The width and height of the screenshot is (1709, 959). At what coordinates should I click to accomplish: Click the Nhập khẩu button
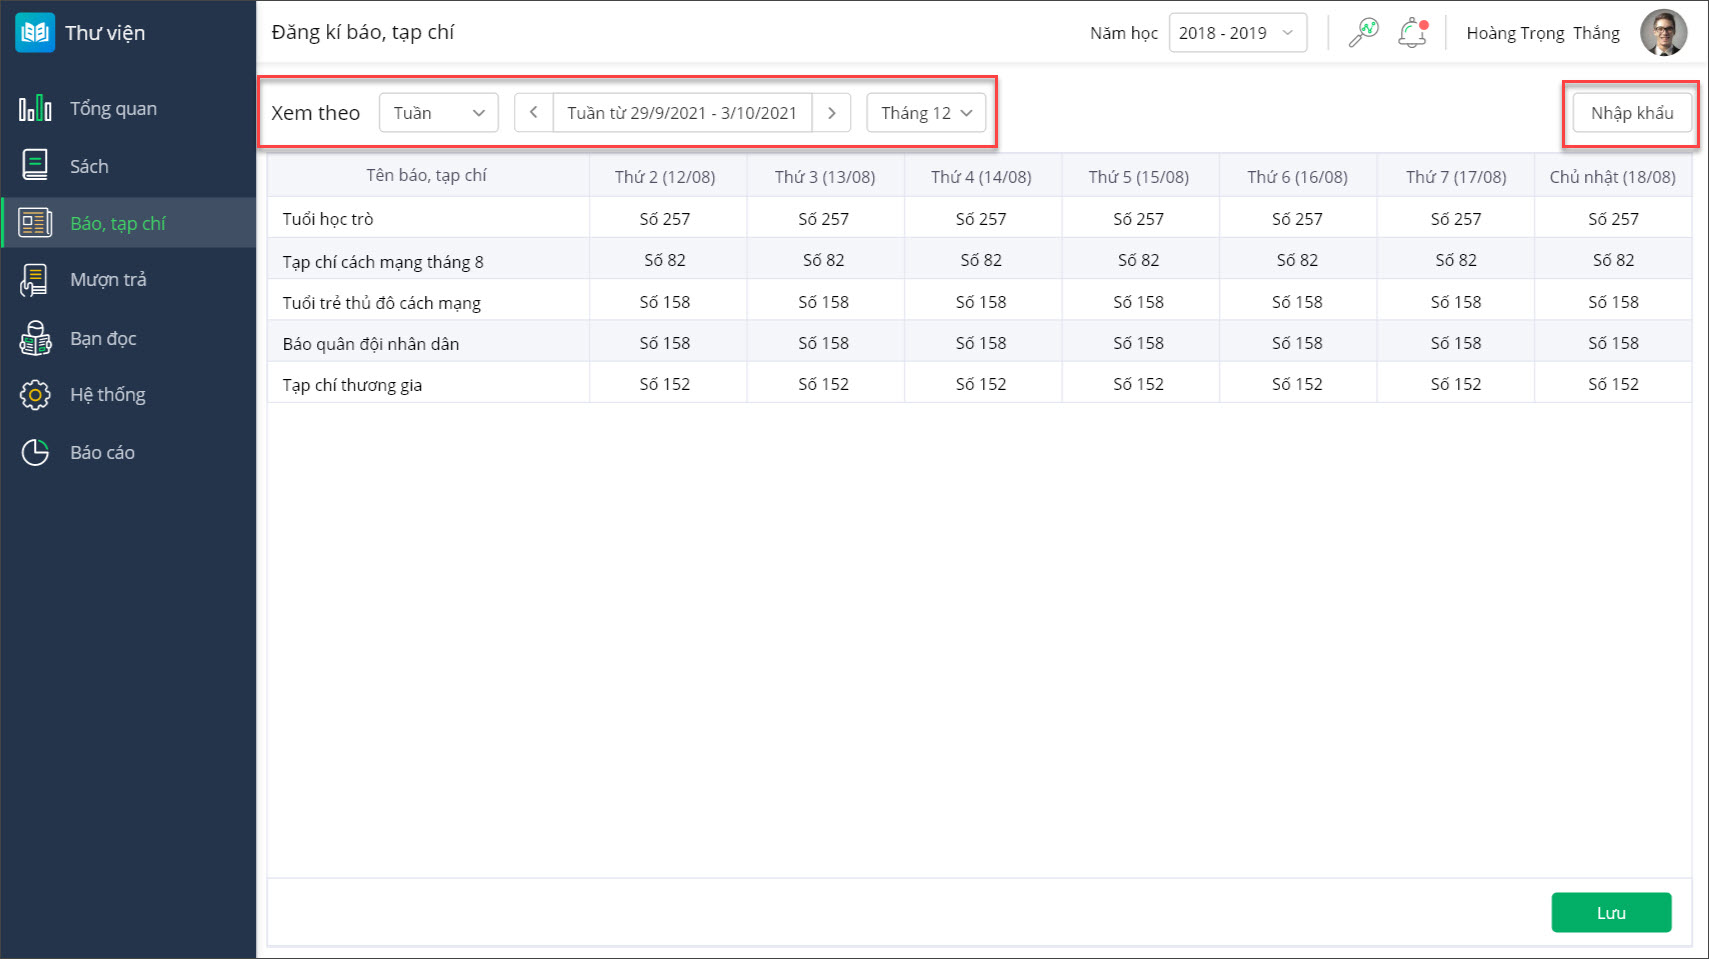(x=1631, y=113)
